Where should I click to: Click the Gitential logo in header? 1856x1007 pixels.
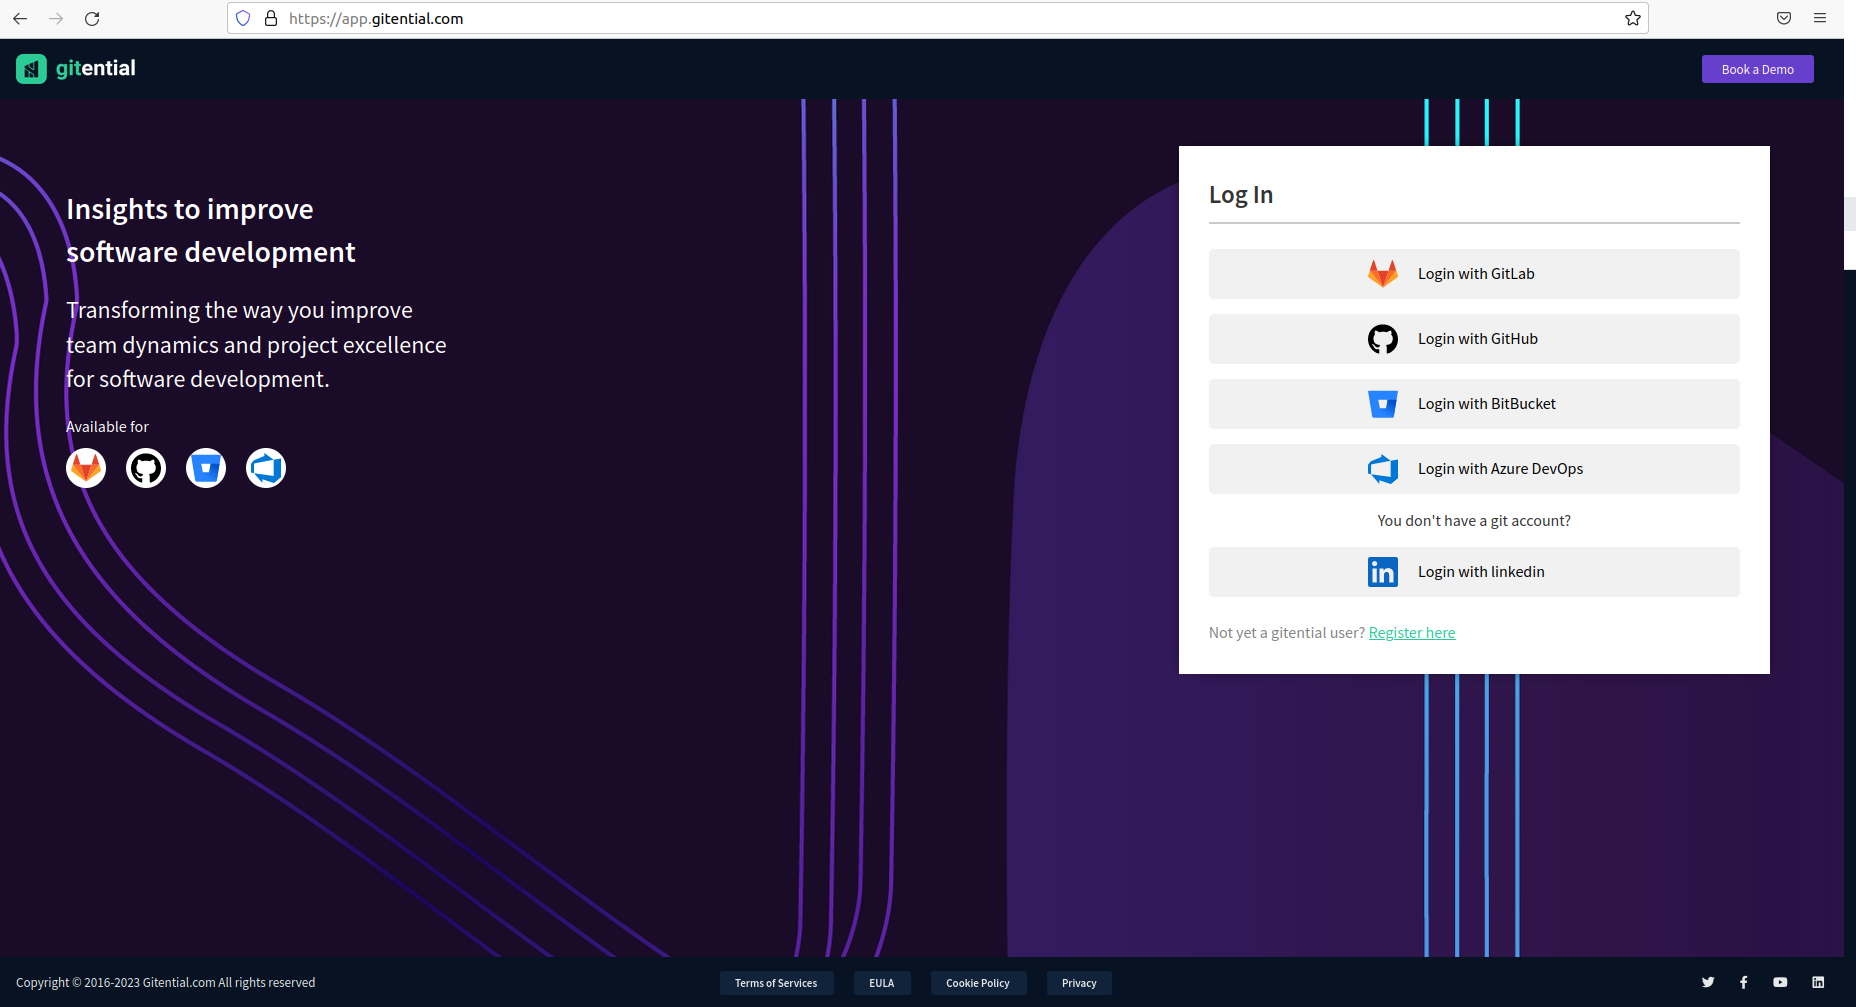[x=76, y=69]
